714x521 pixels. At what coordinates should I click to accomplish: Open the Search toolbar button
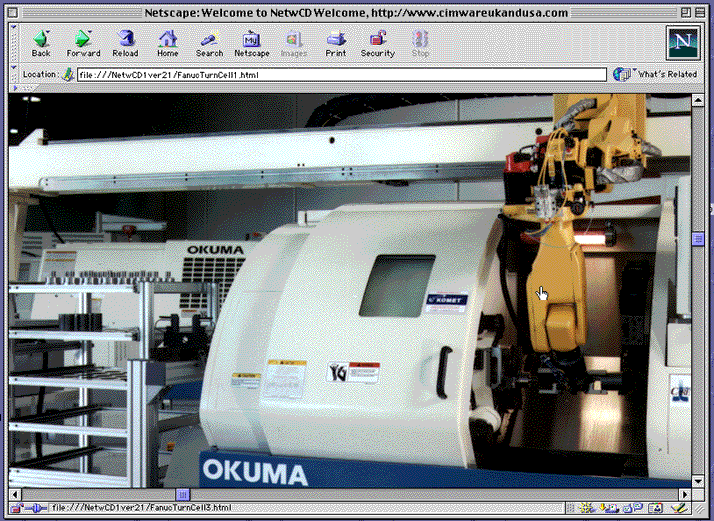[x=209, y=43]
